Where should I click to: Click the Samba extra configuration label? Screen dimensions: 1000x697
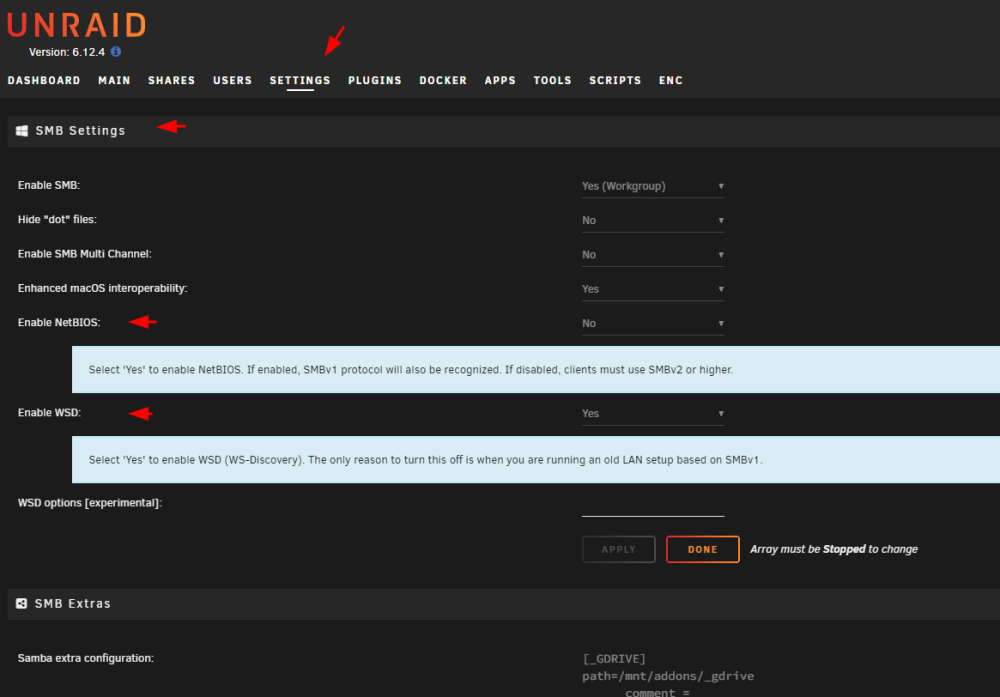(86, 659)
